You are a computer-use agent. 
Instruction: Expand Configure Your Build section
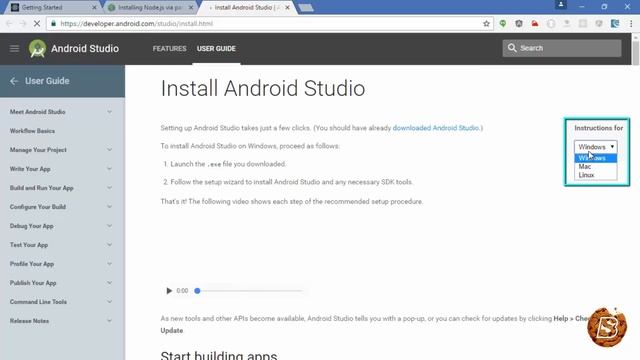[109, 207]
